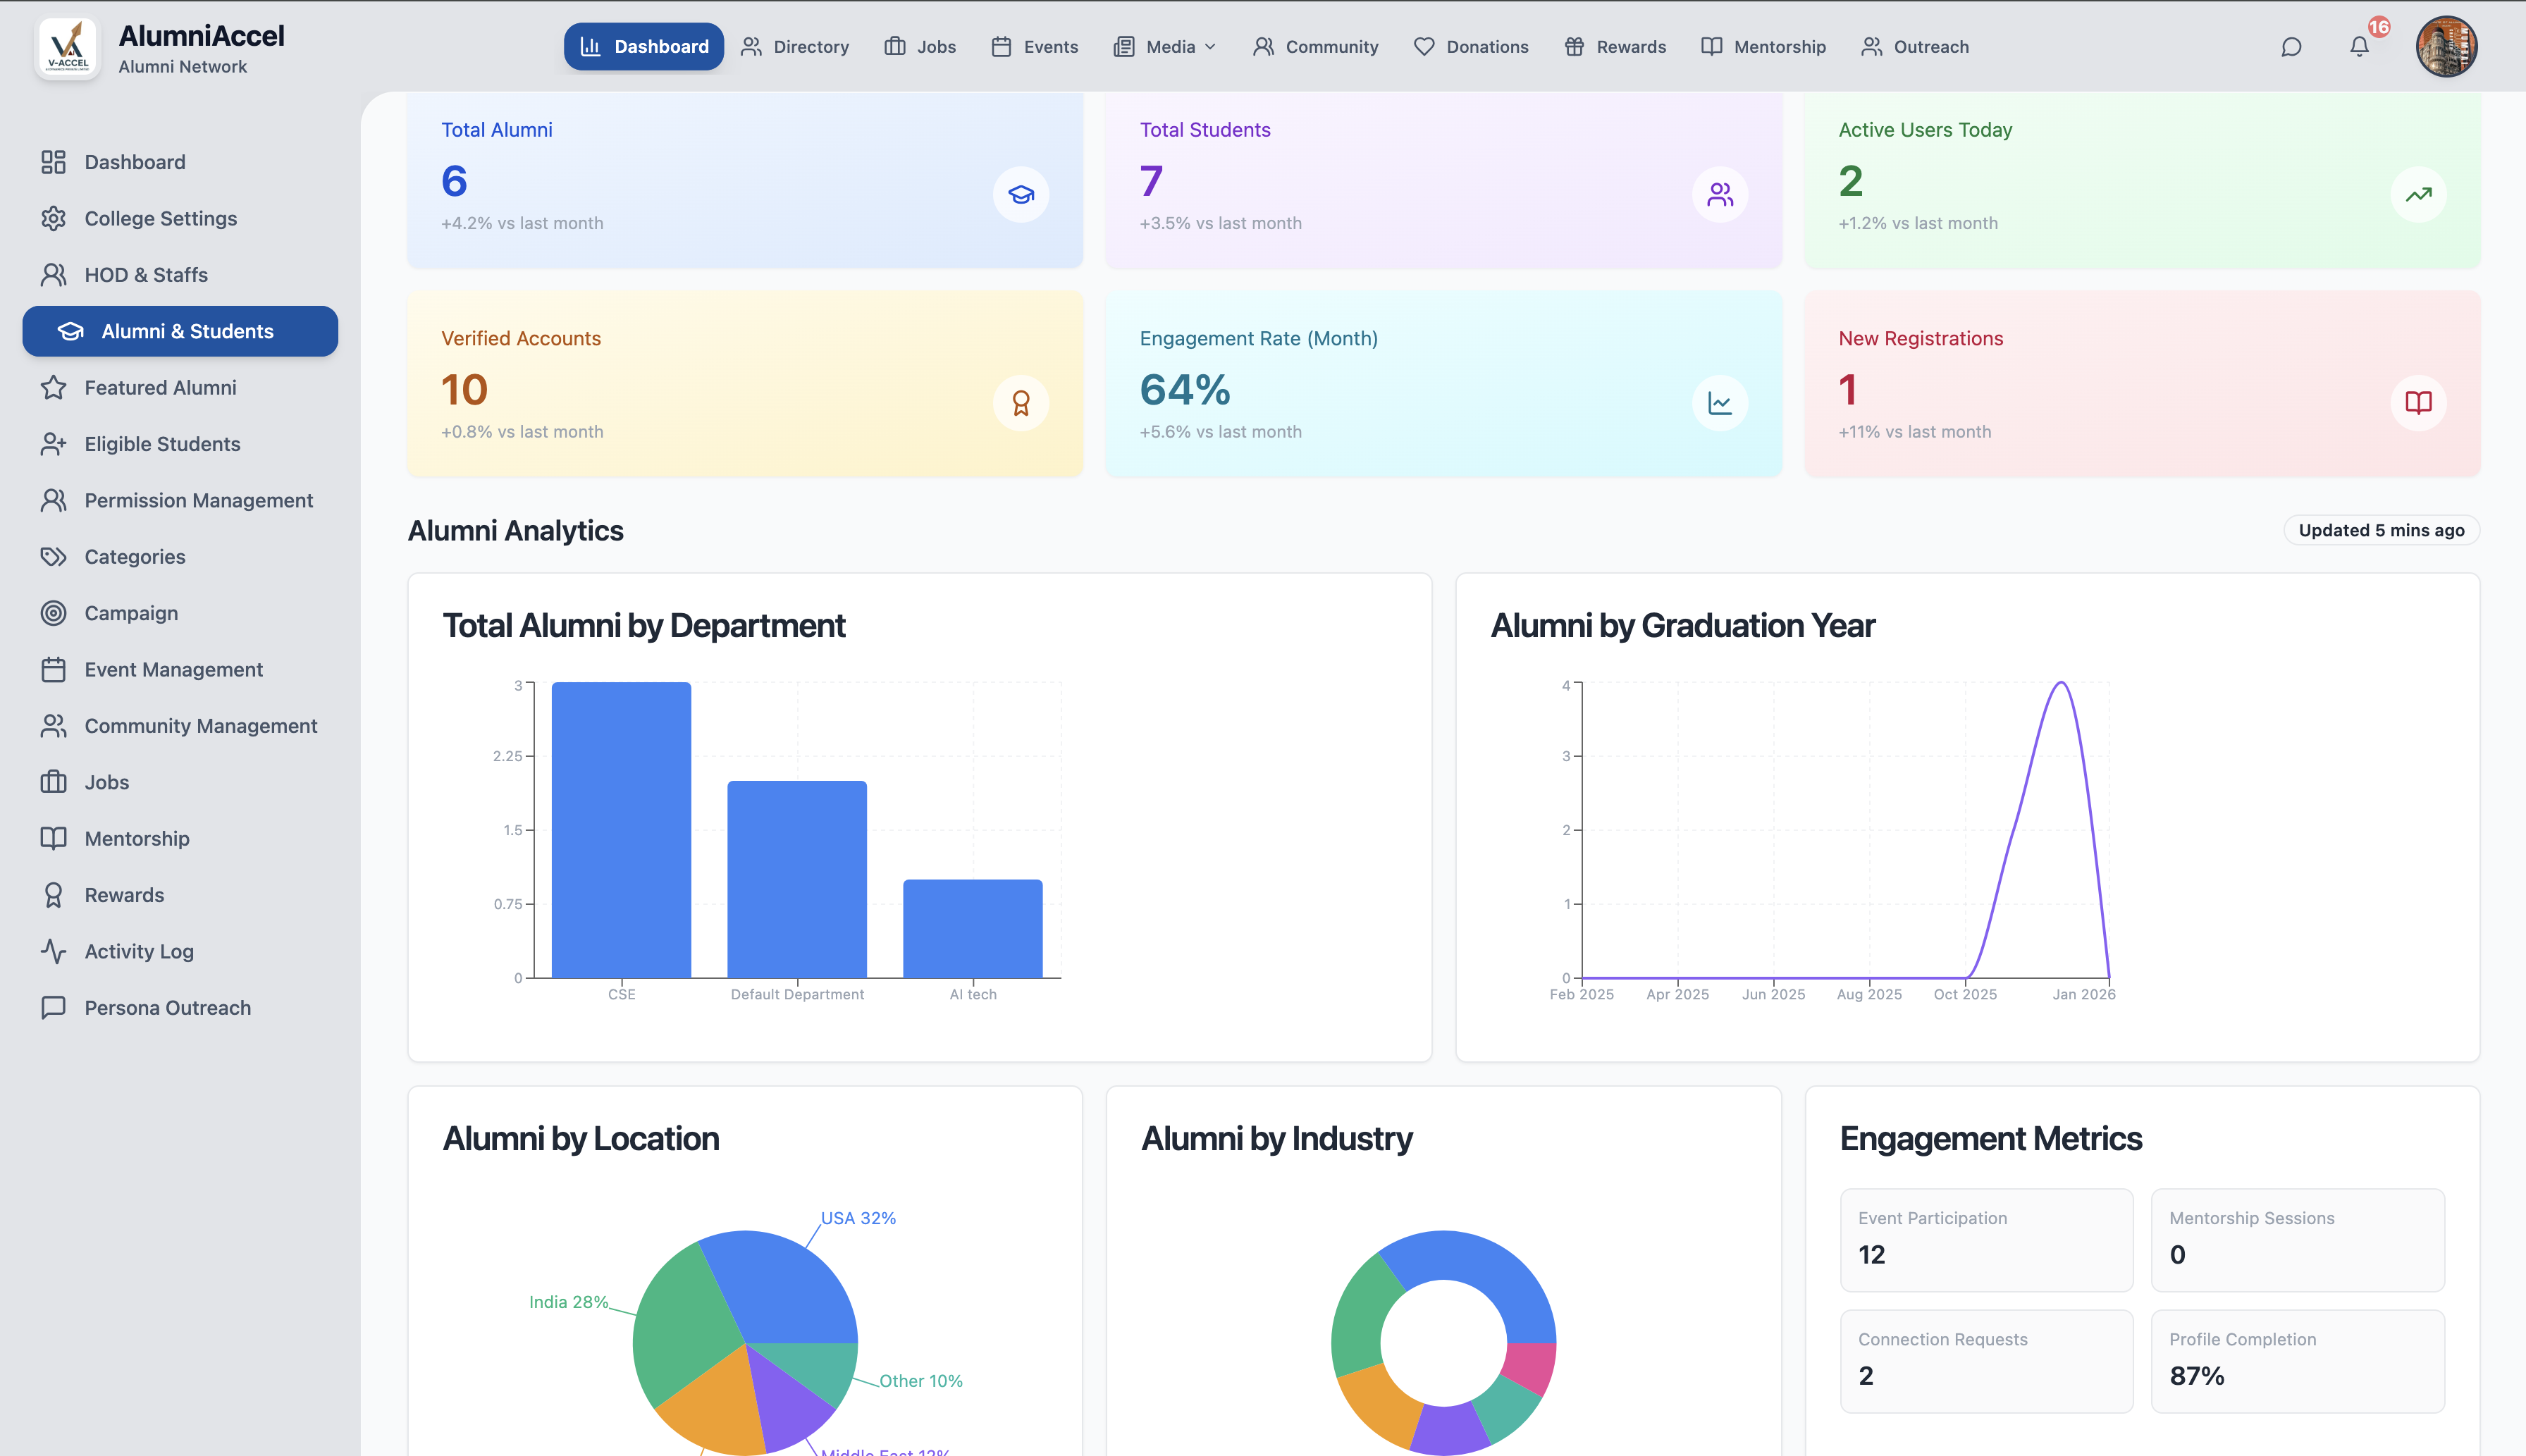
Task: Click the graduation cap icon on Total Alumni
Action: click(1020, 194)
